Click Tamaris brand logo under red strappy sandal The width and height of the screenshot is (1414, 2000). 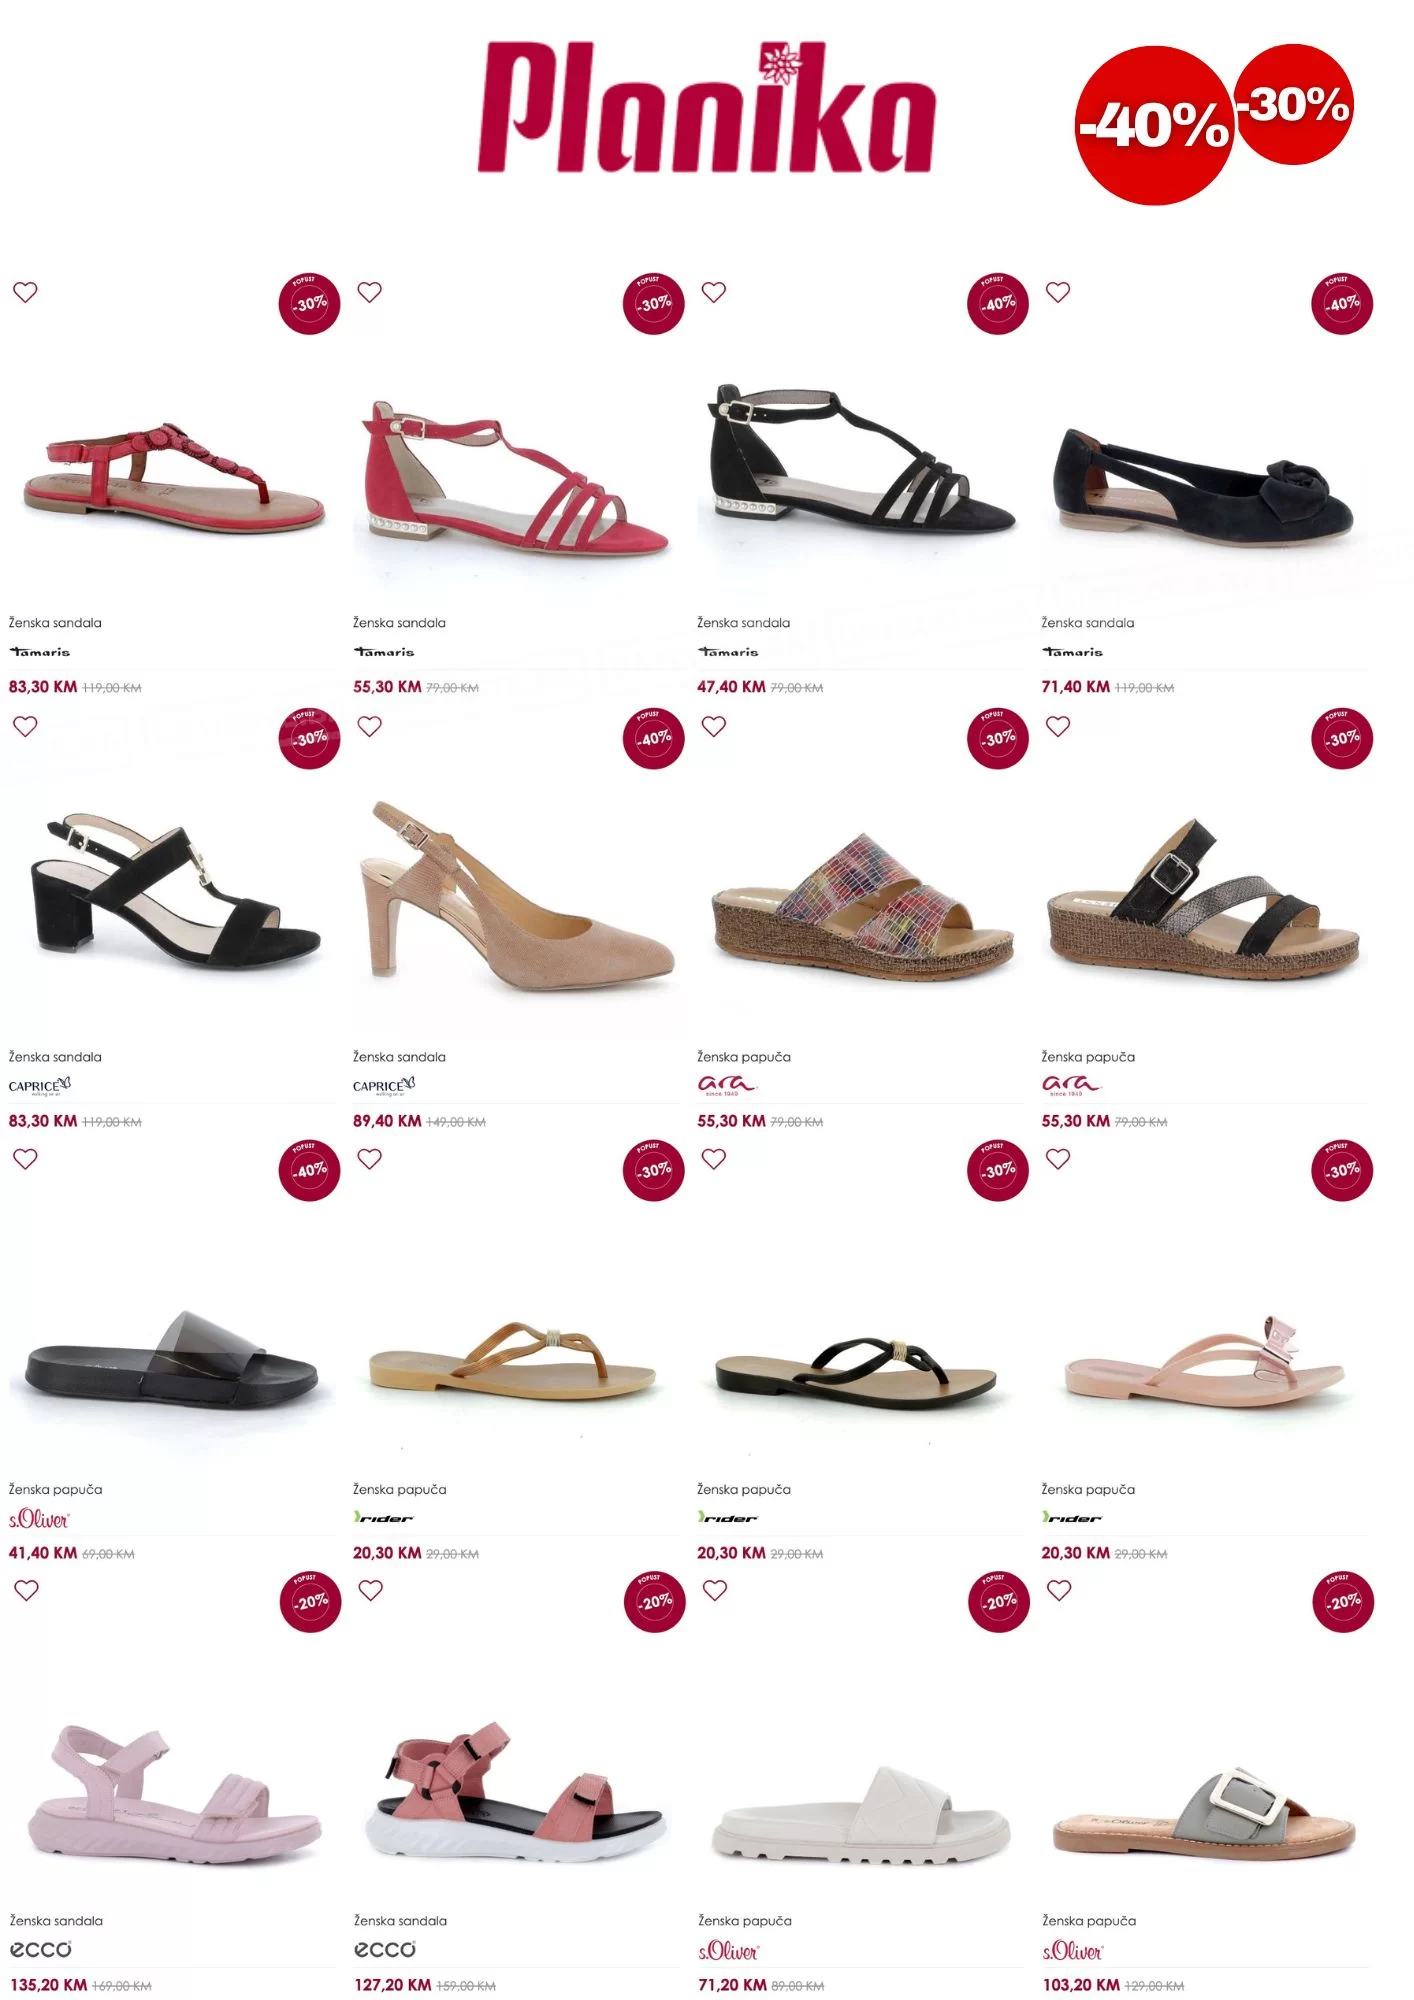coord(384,652)
